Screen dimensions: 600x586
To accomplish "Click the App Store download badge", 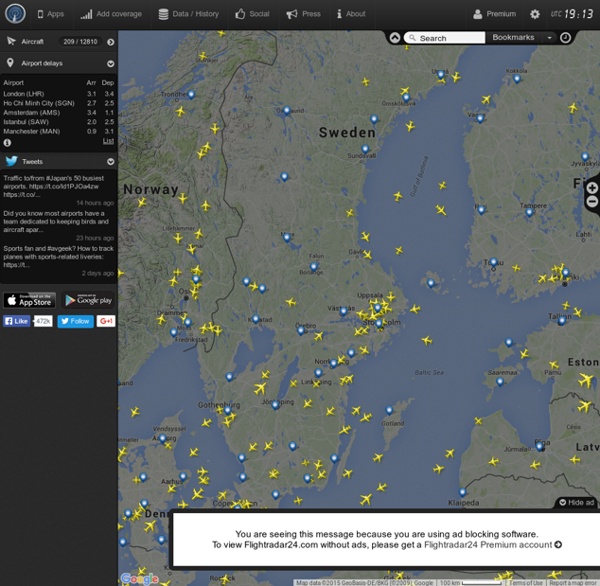I will pyautogui.click(x=30, y=300).
